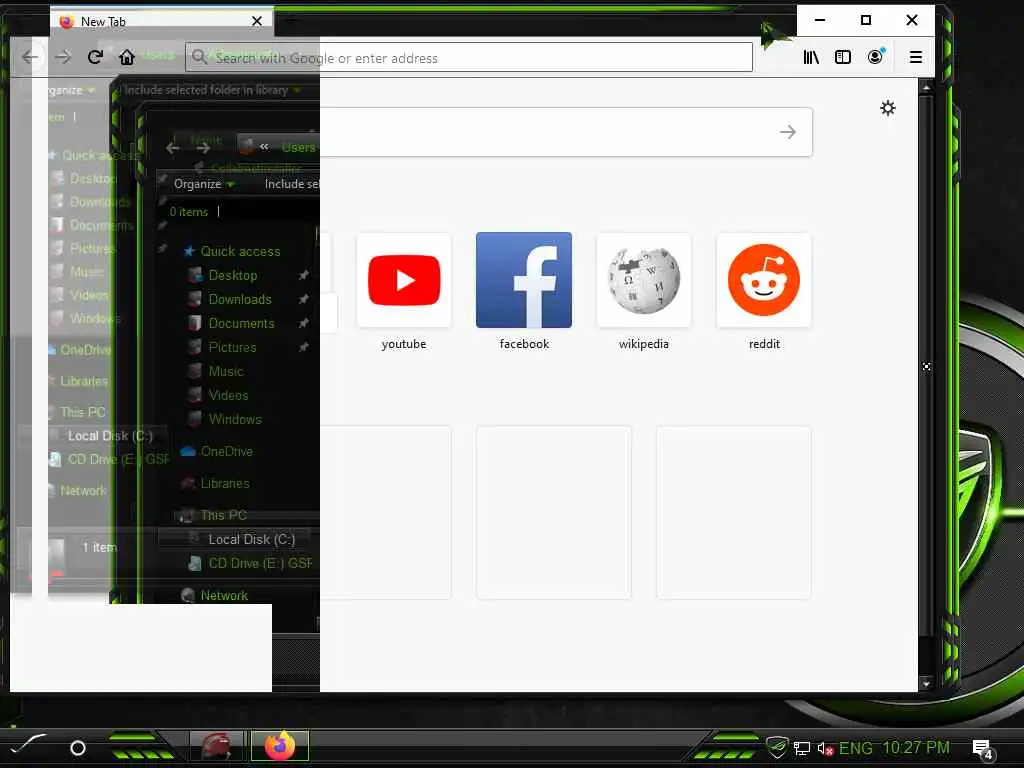Open Documents in Explorer navigation pane
The image size is (1024, 768).
[x=241, y=324]
